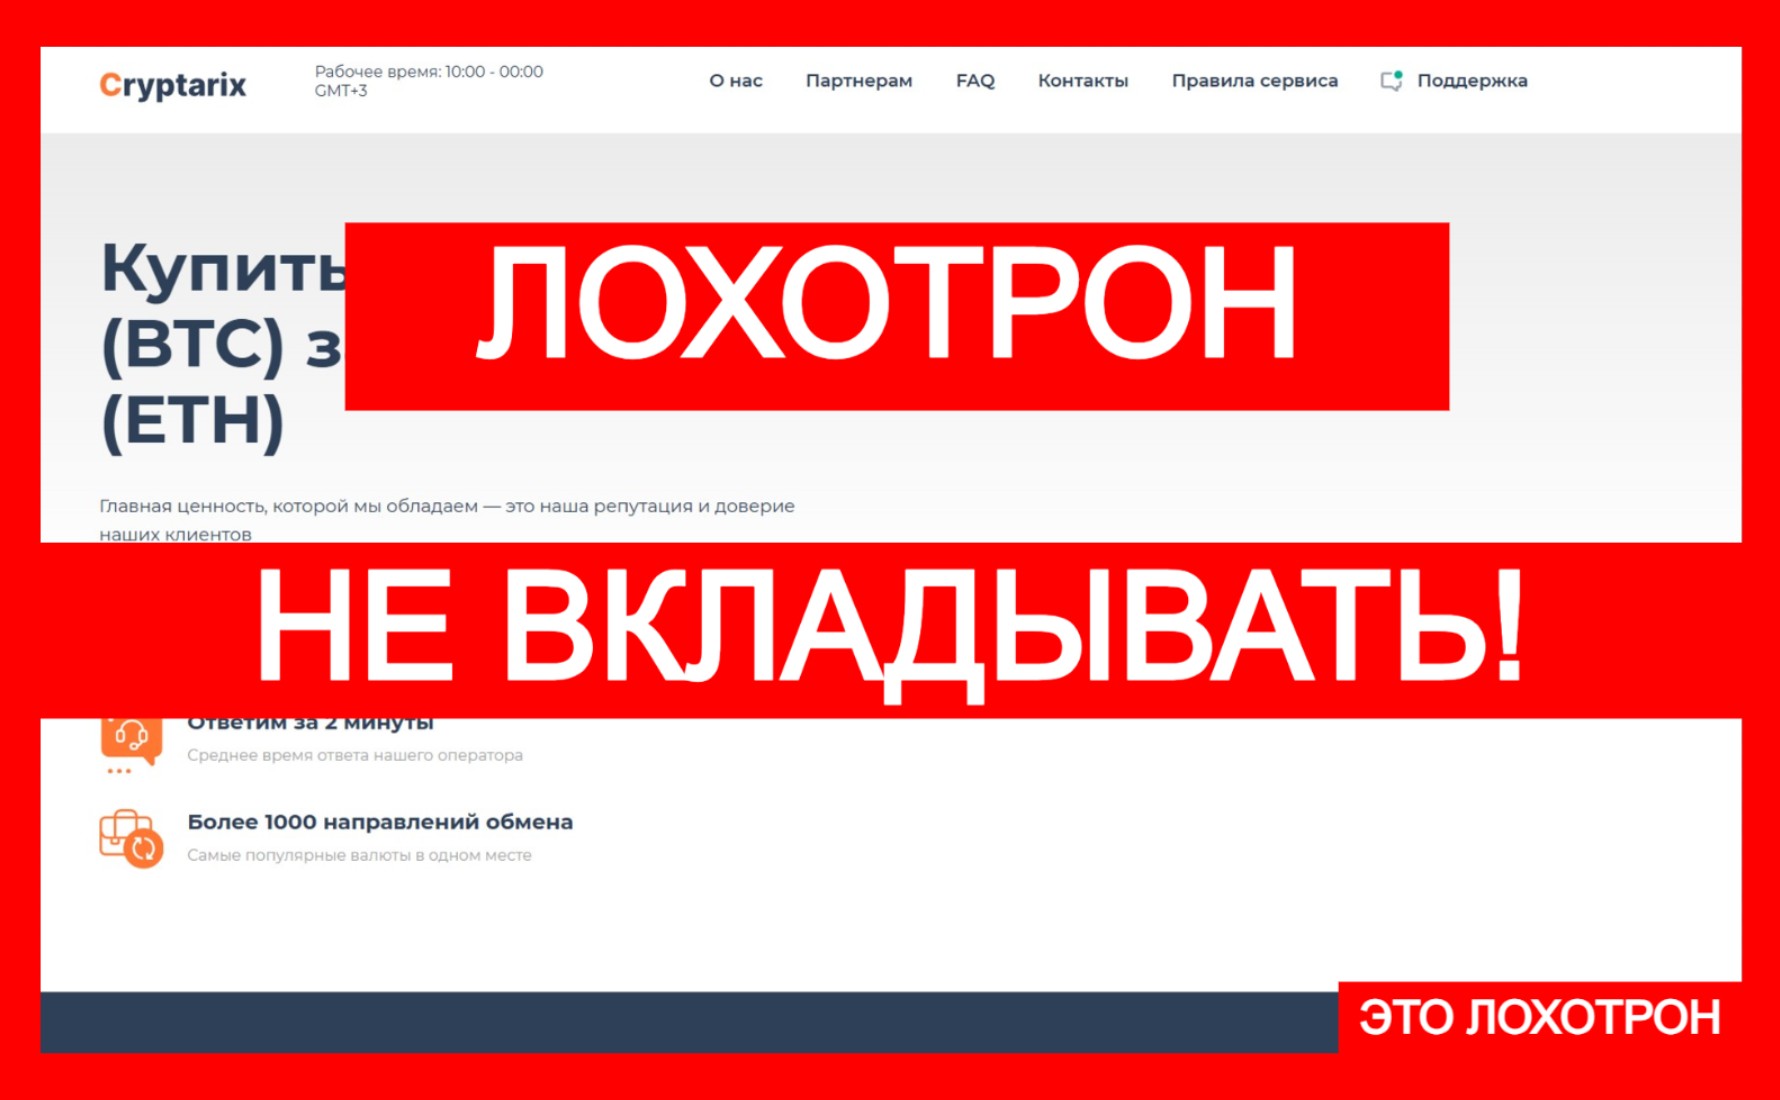Viewport: 1780px width, 1100px height.
Task: Click the orange headset operator icon
Action: tap(130, 742)
